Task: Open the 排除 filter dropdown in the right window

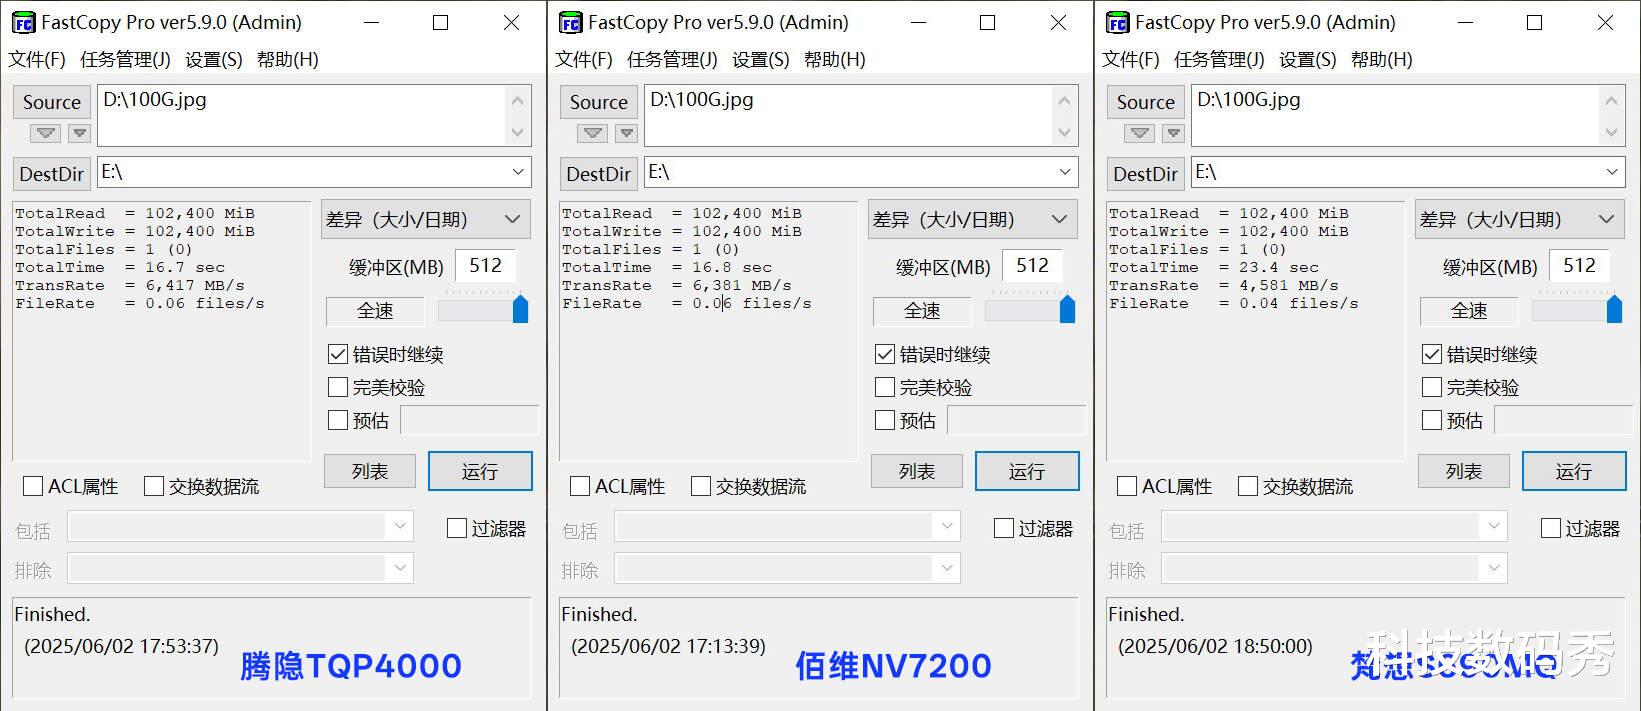Action: tap(1493, 569)
